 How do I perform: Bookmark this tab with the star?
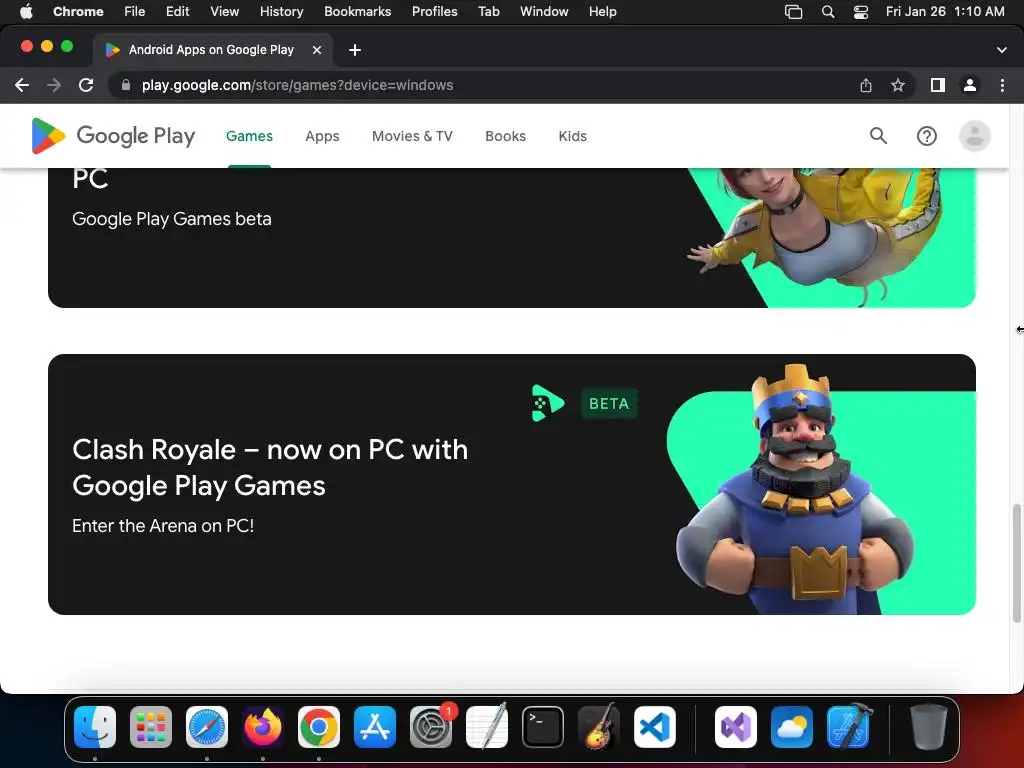898,85
